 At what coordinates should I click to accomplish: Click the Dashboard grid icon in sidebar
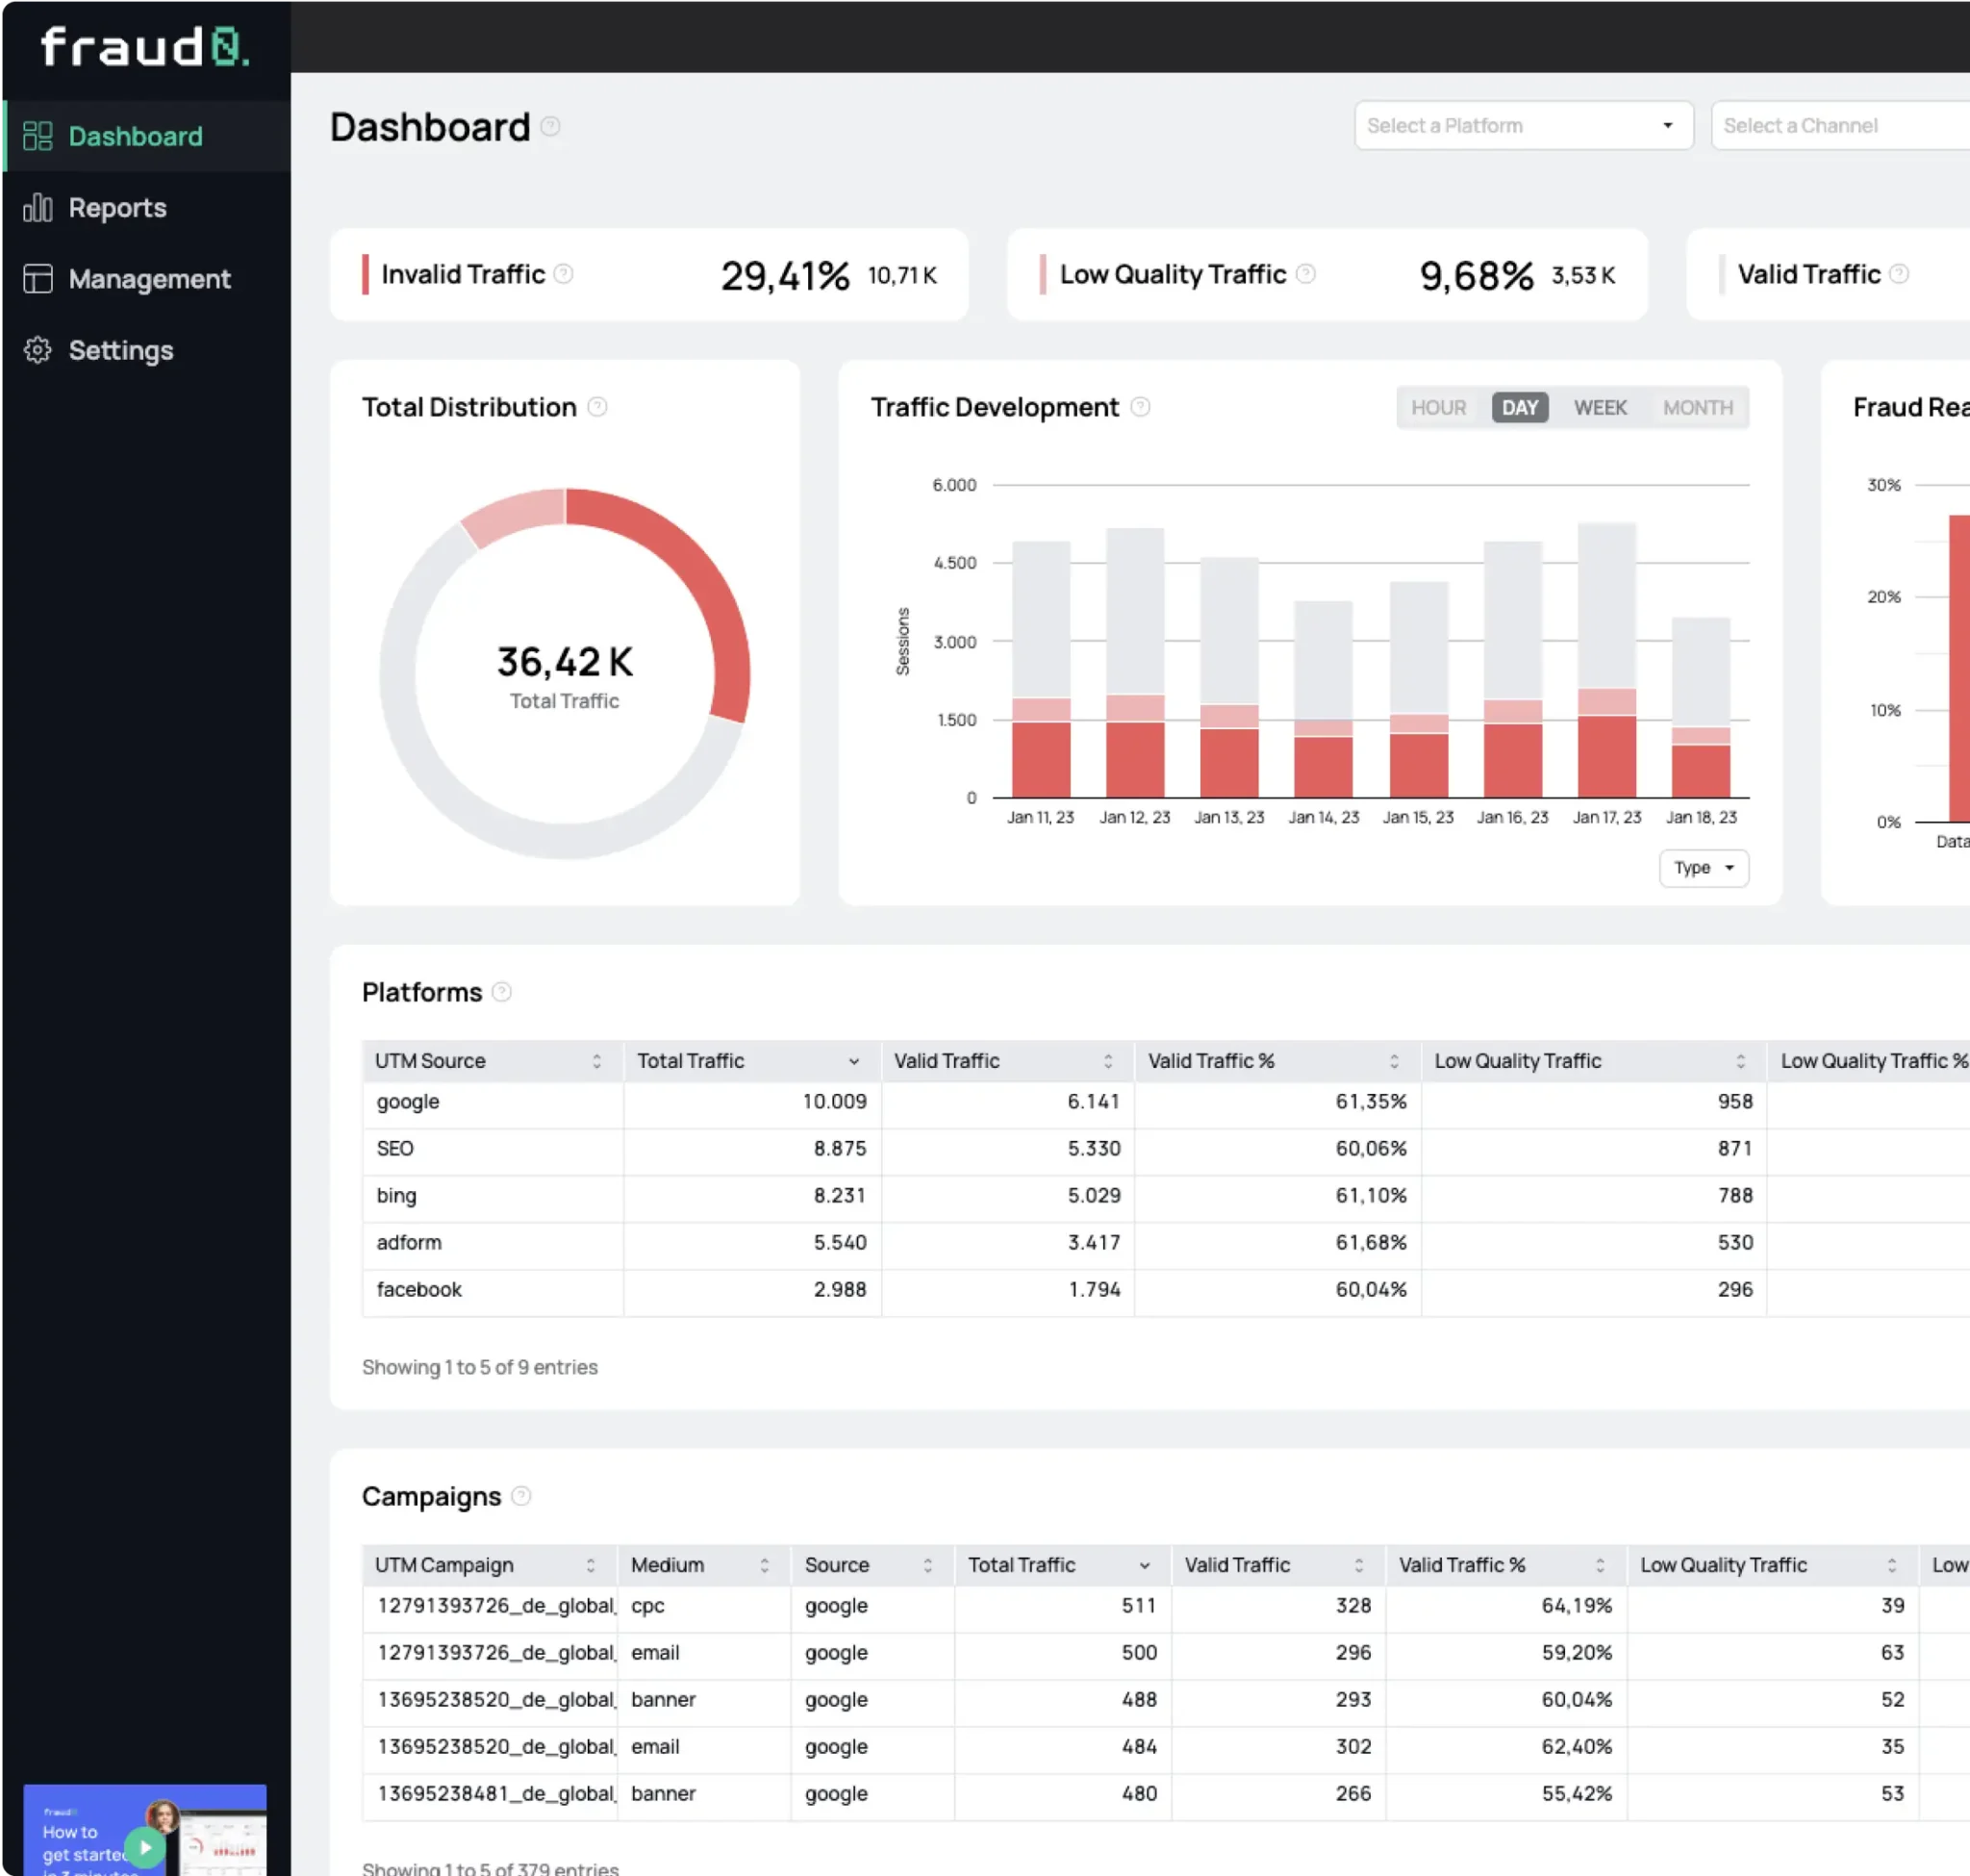37,136
